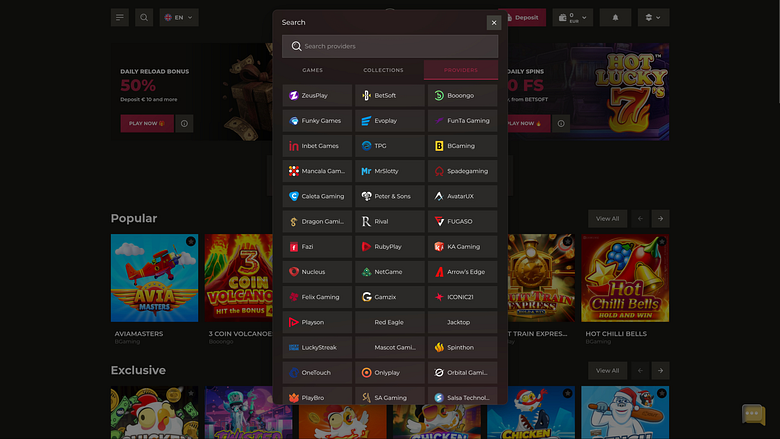Select the Fazi provider
Screen dimensions: 780x439
point(317,247)
